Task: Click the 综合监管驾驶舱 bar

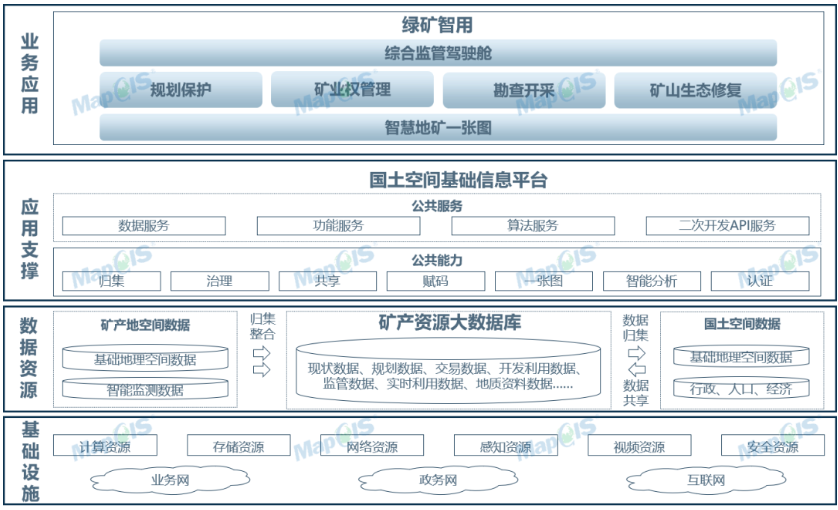Action: click(x=438, y=53)
